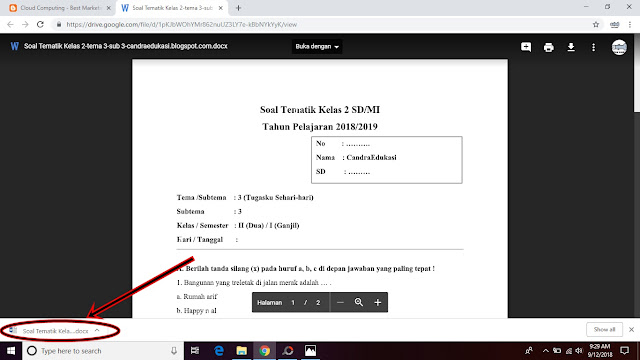Open the red circular app on taskbar
This screenshot has width=640, height=360.
[x=288, y=351]
